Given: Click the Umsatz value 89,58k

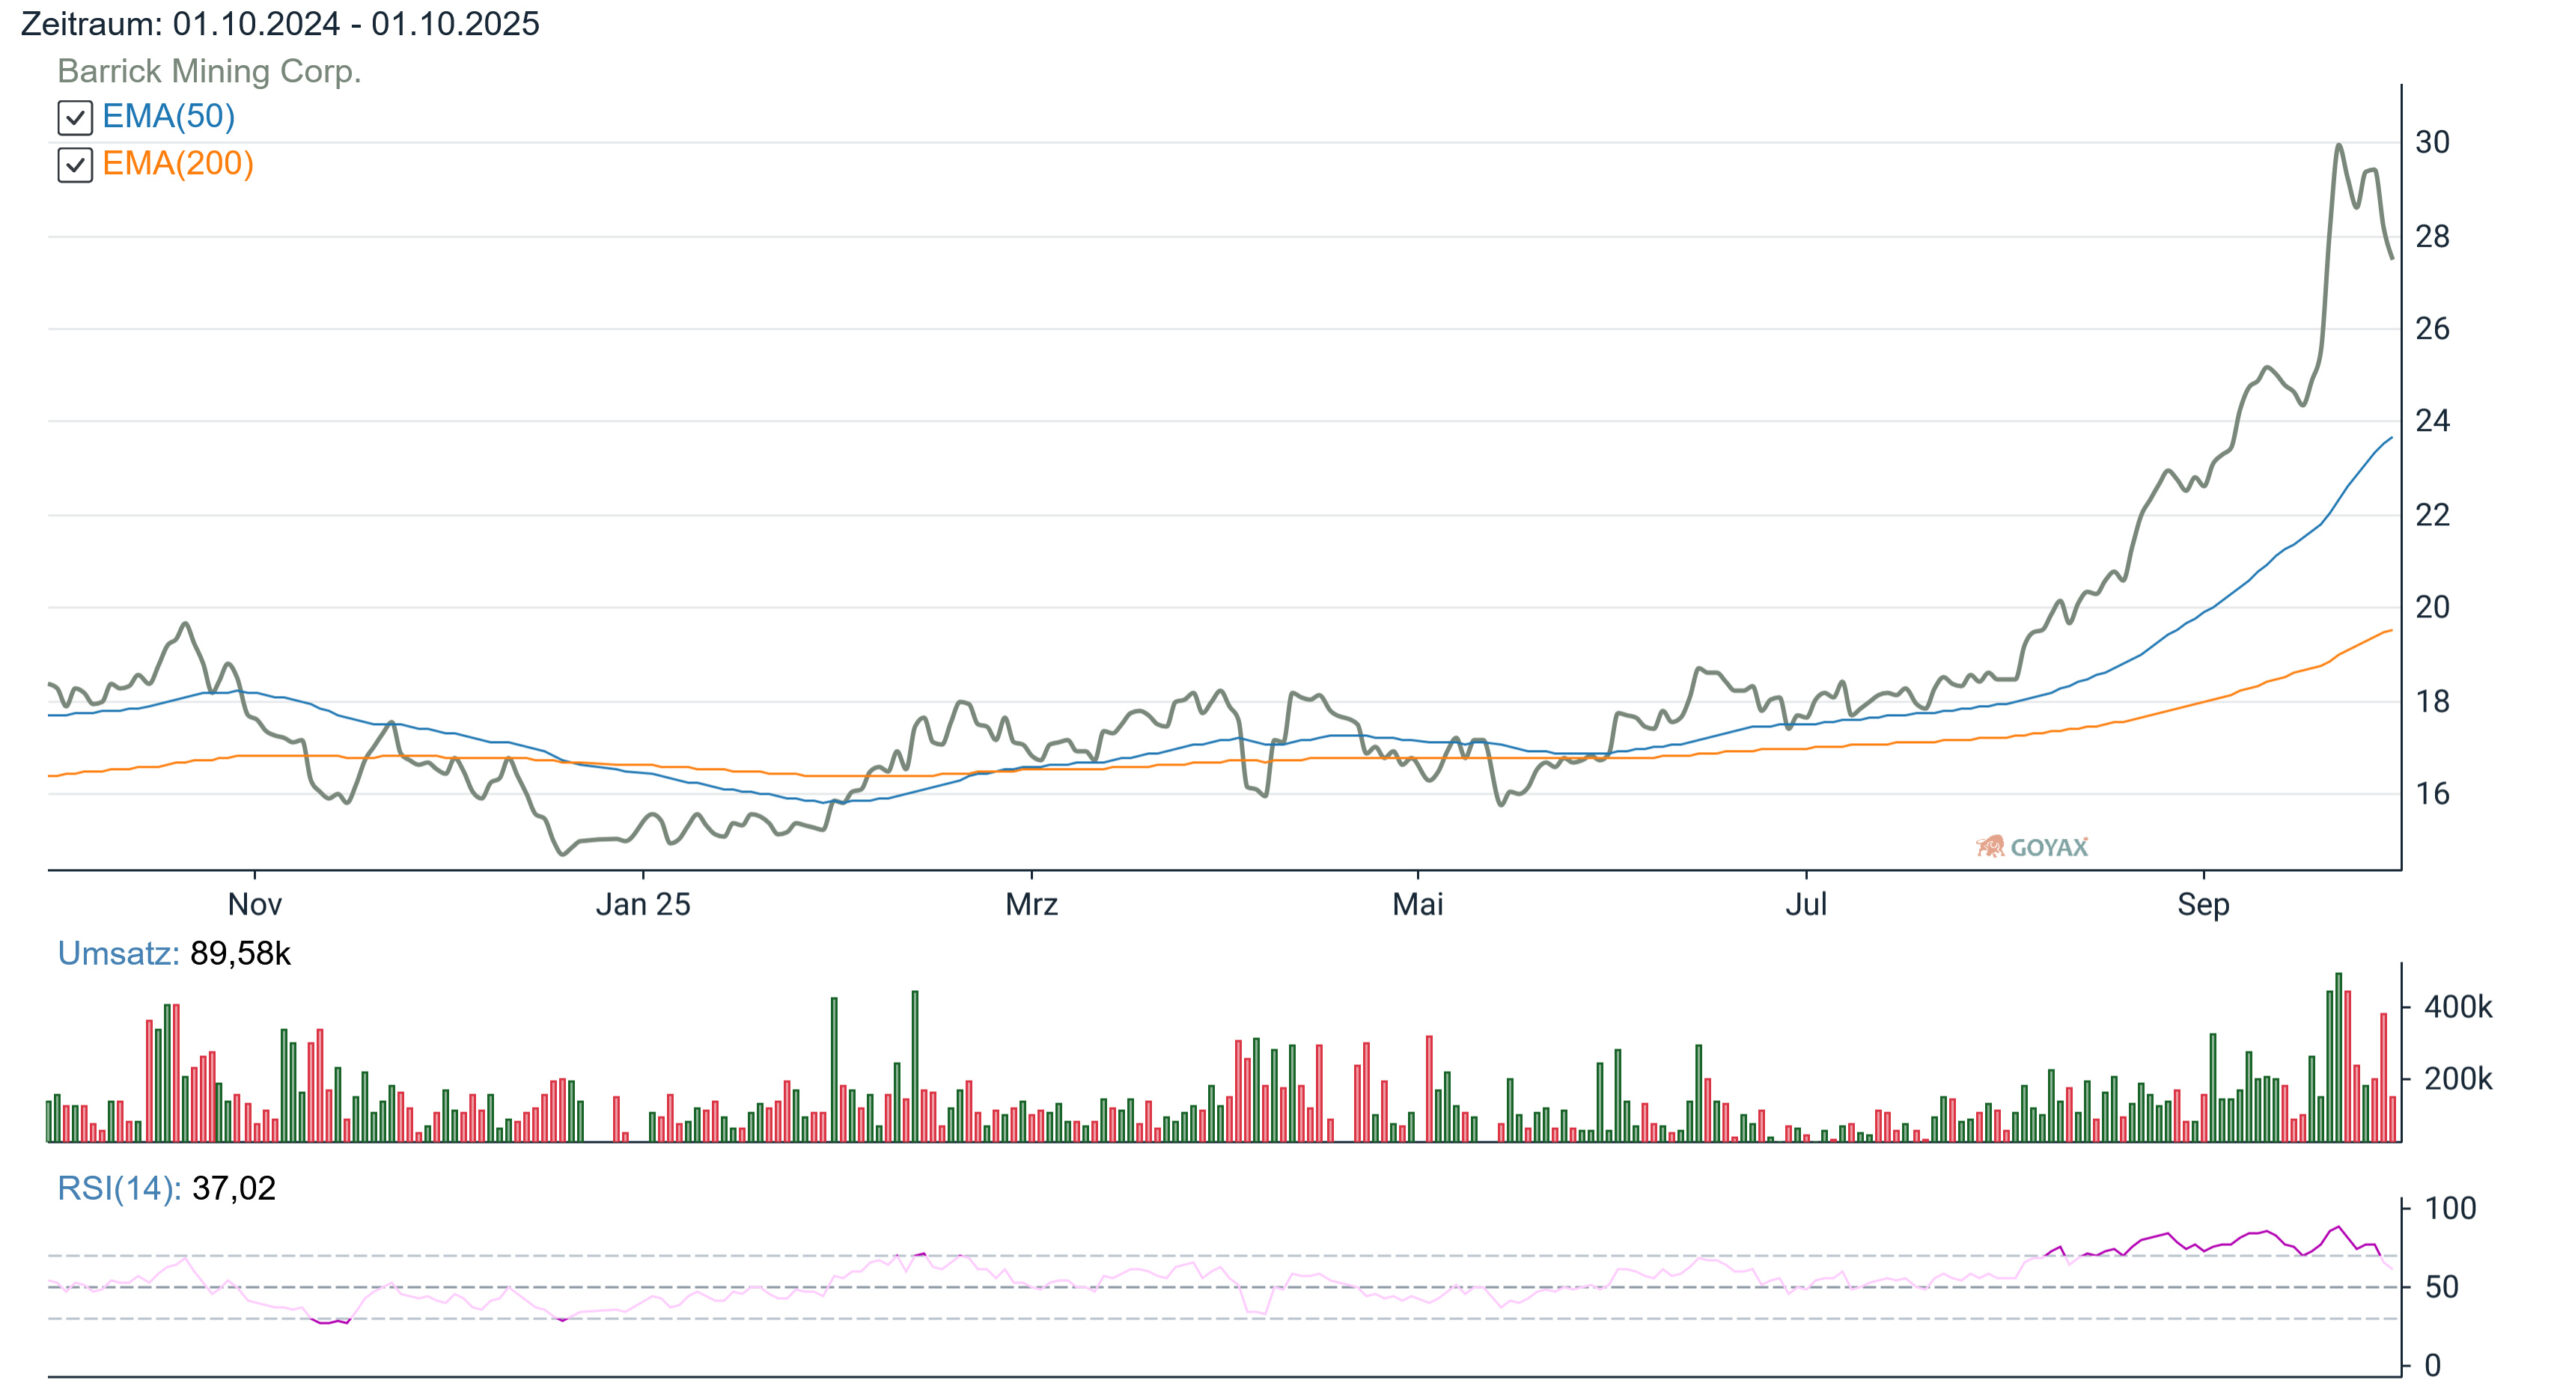Looking at the screenshot, I should tap(240, 953).
